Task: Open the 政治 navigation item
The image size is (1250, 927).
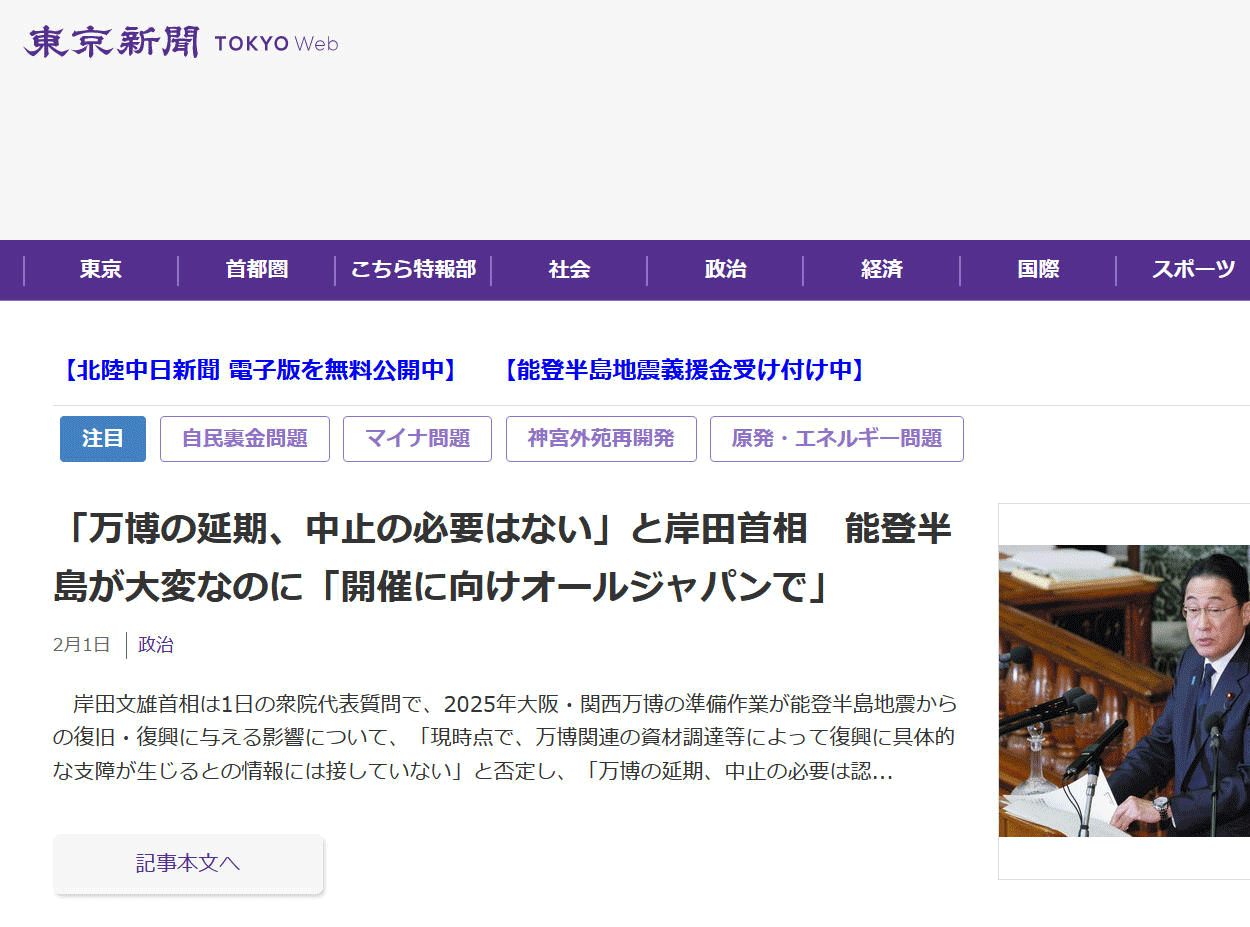Action: 725,270
